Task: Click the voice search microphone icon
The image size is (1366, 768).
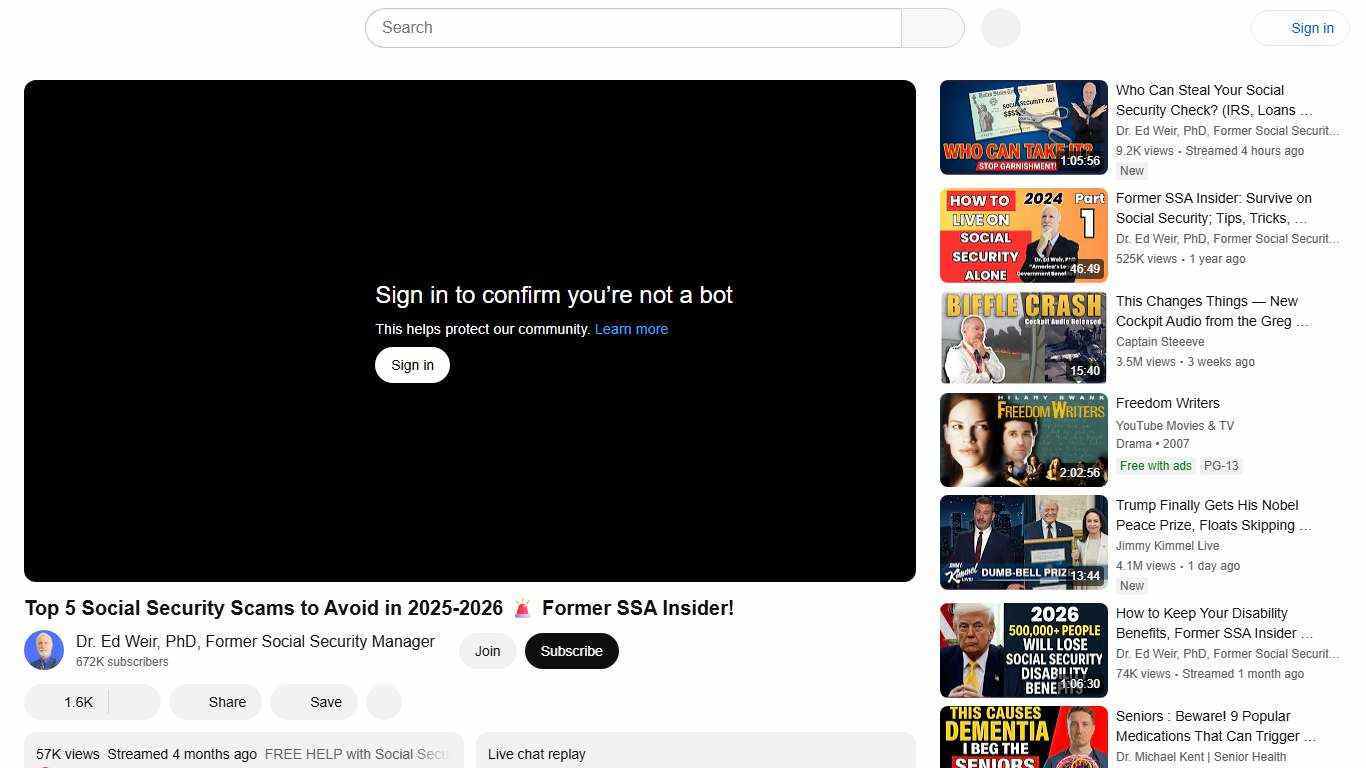Action: [999, 27]
